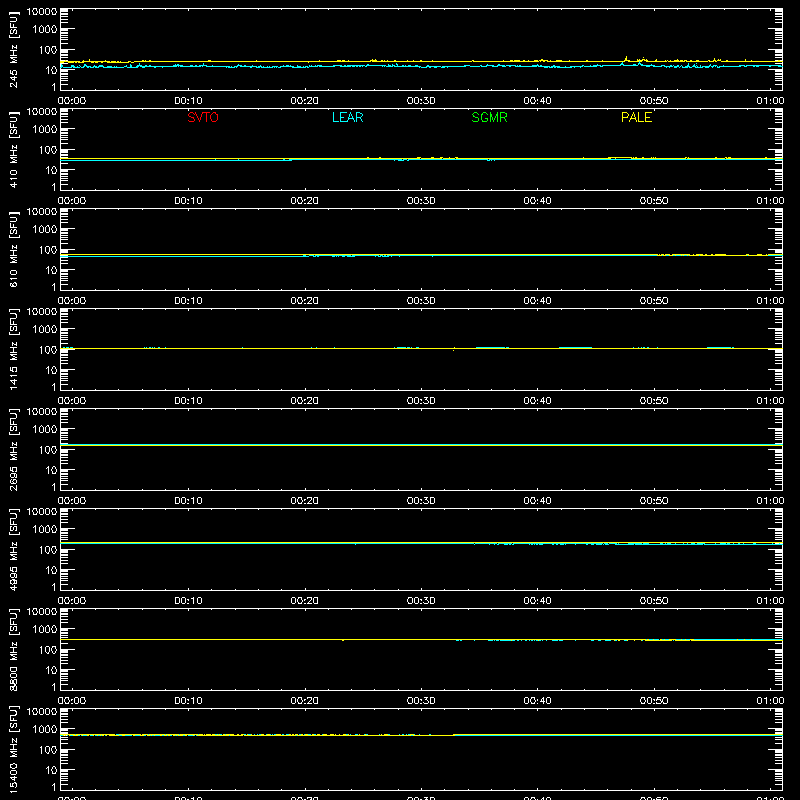
Task: Click the 1000 tick of 410 MHz axis
Action: point(45,130)
